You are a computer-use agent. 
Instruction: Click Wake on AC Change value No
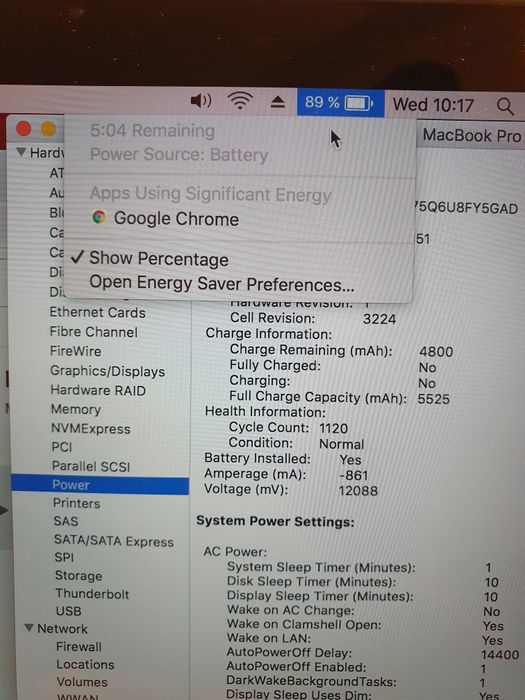(x=491, y=612)
